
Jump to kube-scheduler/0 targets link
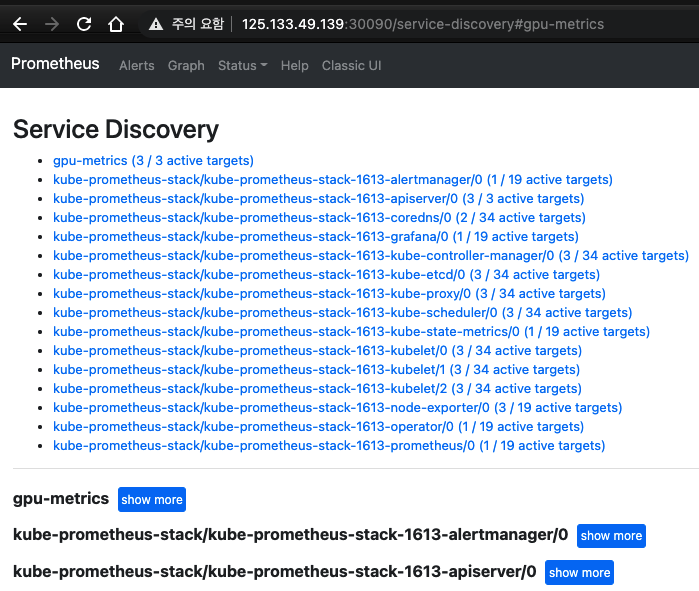point(342,313)
